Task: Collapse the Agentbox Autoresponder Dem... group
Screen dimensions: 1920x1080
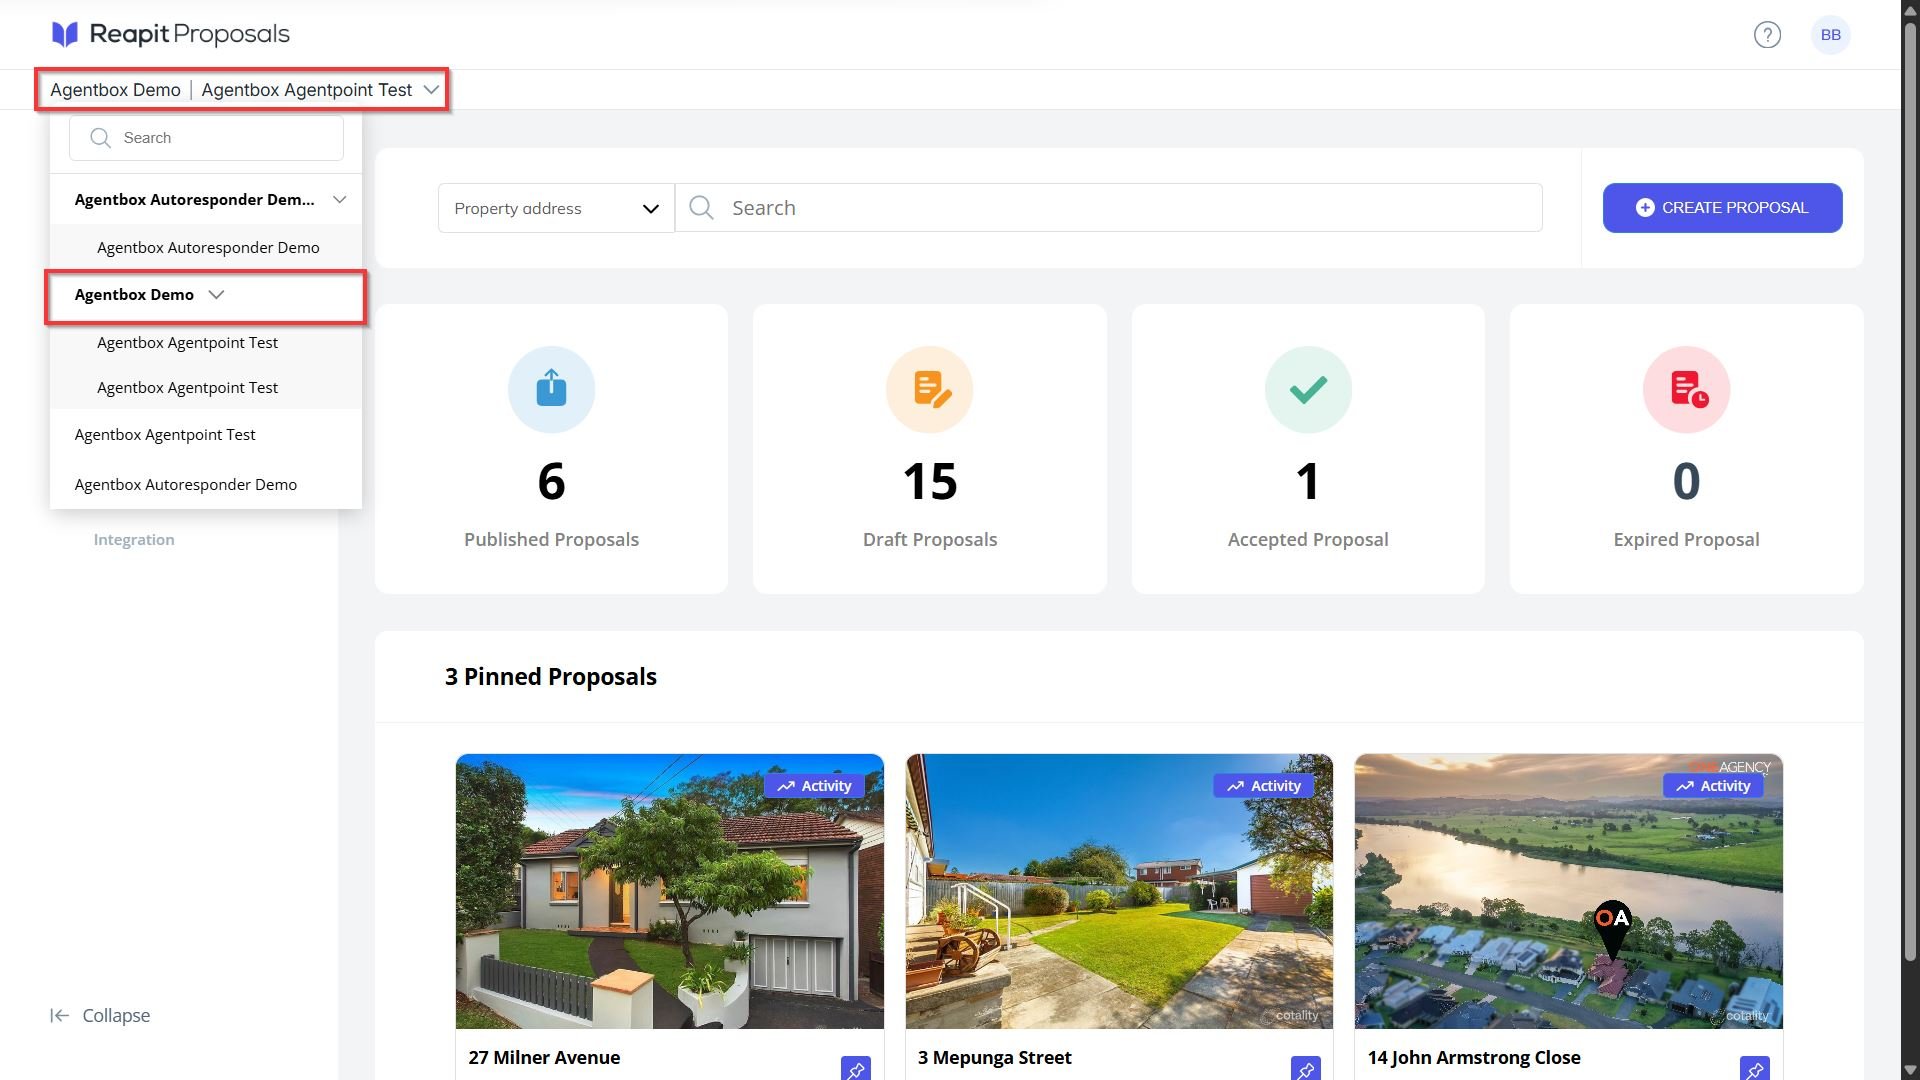Action: click(x=340, y=200)
